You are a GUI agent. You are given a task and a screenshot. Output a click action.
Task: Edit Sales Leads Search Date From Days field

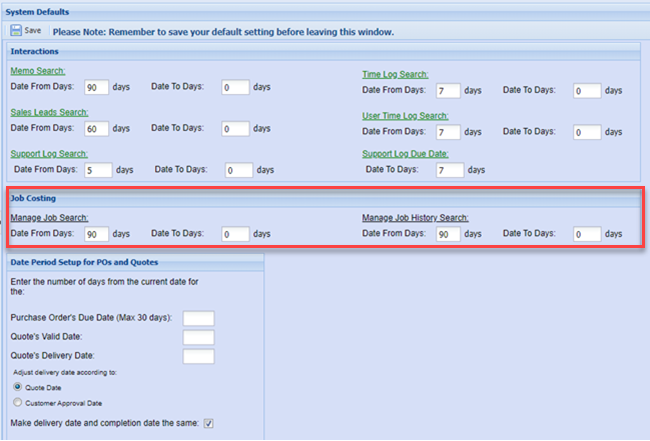97,129
